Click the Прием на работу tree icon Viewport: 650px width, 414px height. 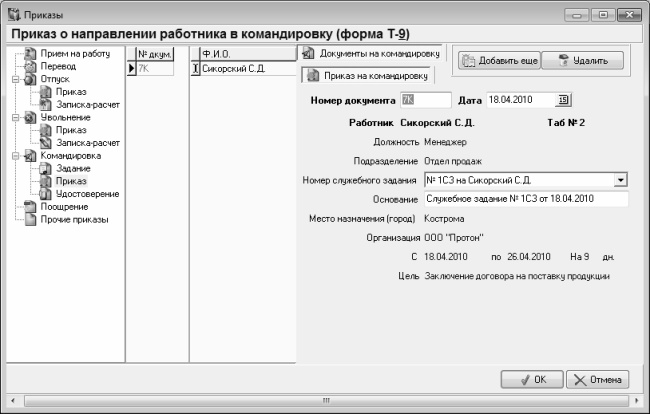(x=29, y=52)
